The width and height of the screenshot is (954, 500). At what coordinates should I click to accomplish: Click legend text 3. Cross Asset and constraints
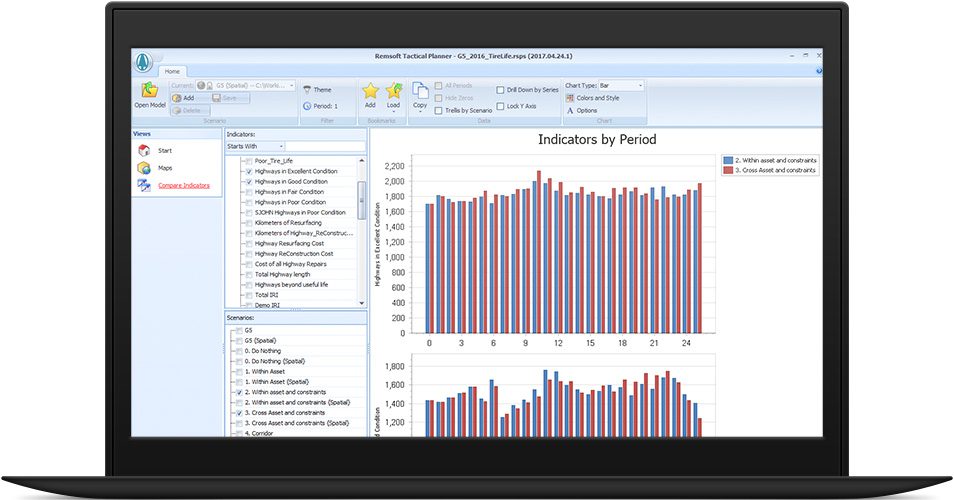pos(775,170)
